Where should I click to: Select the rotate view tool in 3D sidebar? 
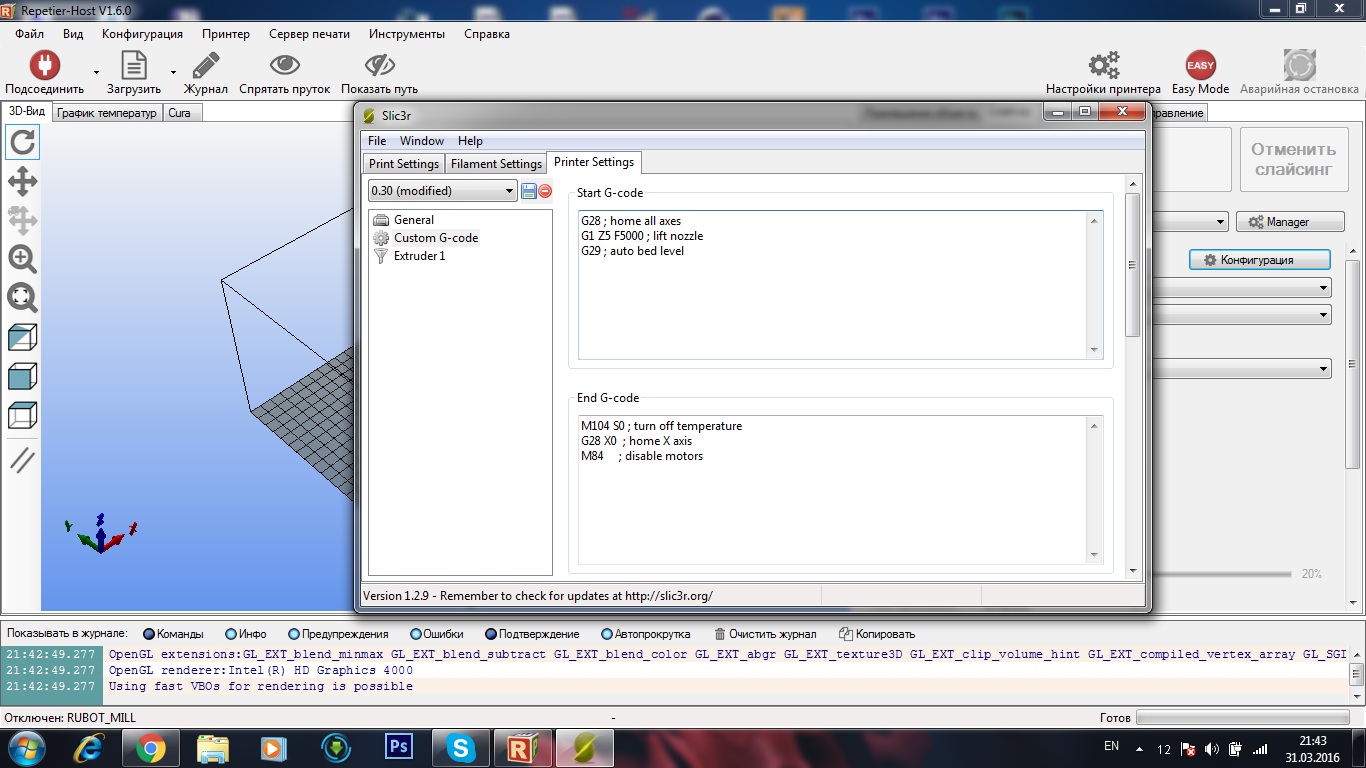click(22, 142)
